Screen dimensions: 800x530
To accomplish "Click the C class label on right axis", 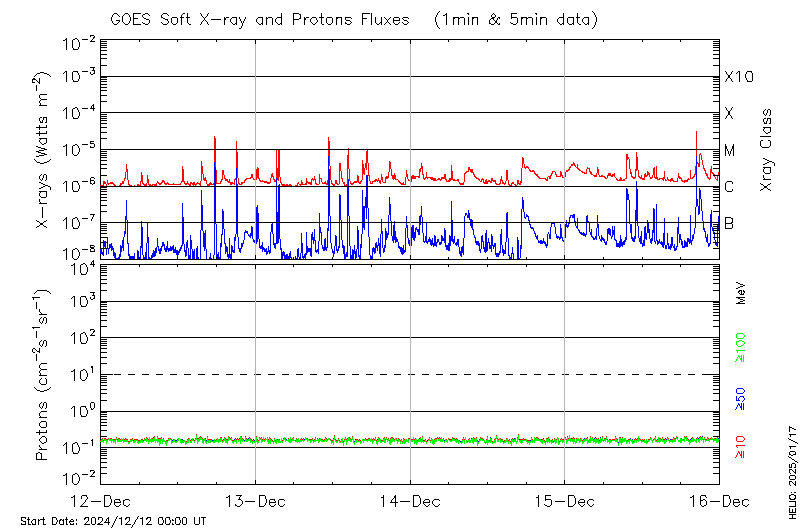I will tap(730, 187).
